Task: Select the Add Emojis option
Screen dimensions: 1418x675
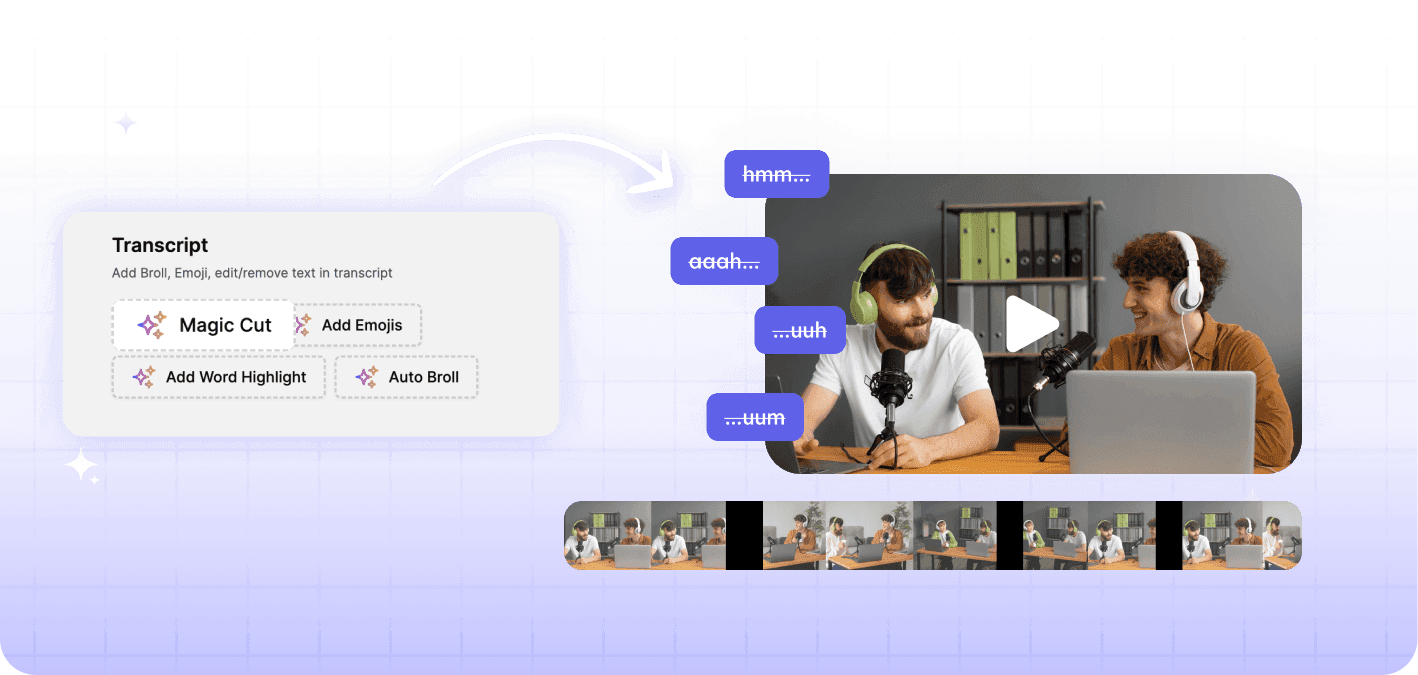Action: coord(358,325)
